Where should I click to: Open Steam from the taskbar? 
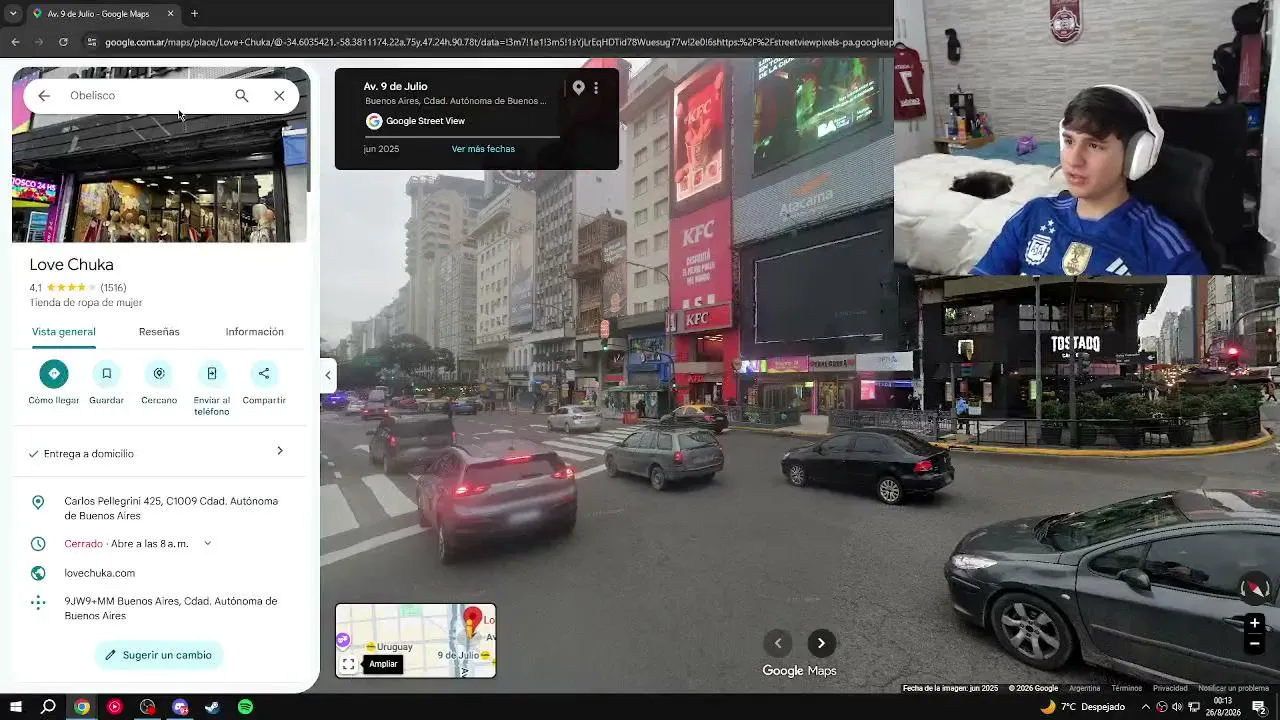(212, 707)
